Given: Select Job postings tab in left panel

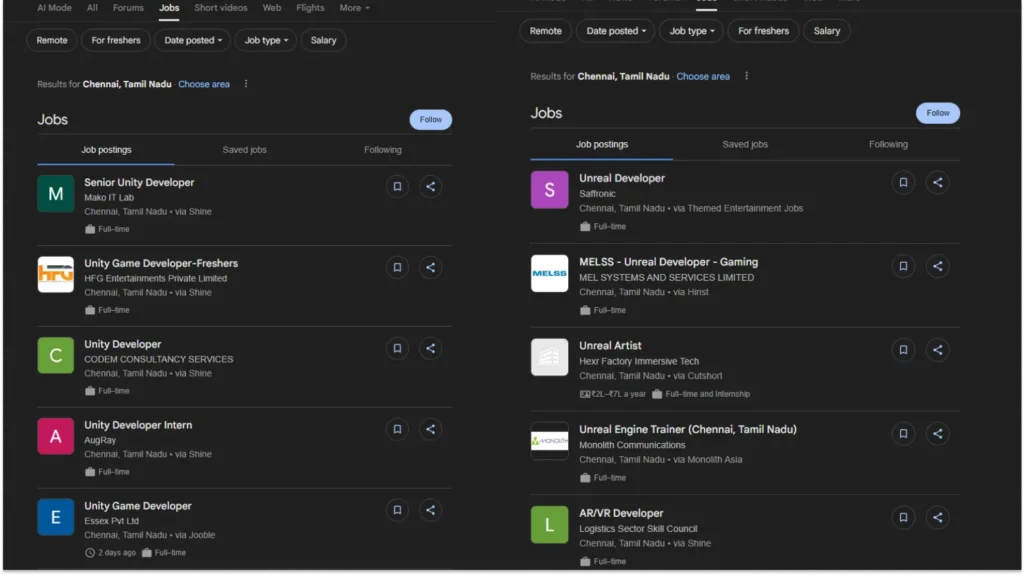Looking at the screenshot, I should (x=106, y=150).
